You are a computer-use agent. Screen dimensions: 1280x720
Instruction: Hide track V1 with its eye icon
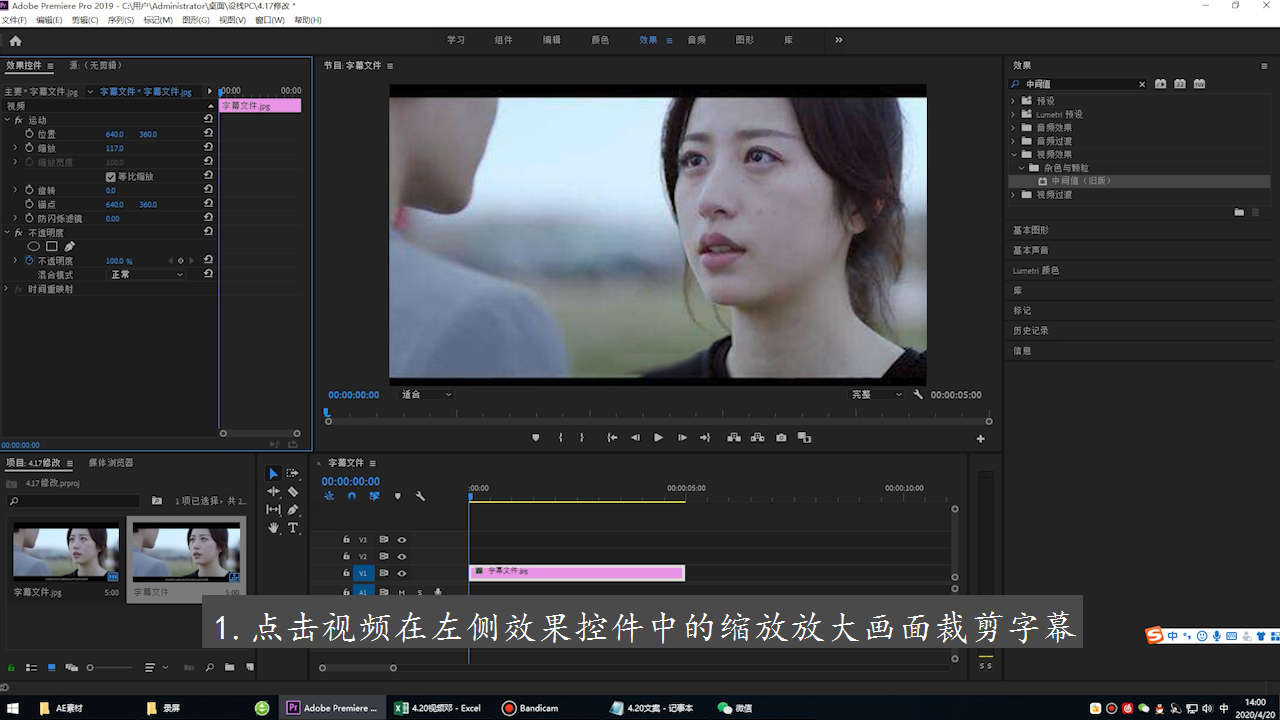[x=402, y=573]
